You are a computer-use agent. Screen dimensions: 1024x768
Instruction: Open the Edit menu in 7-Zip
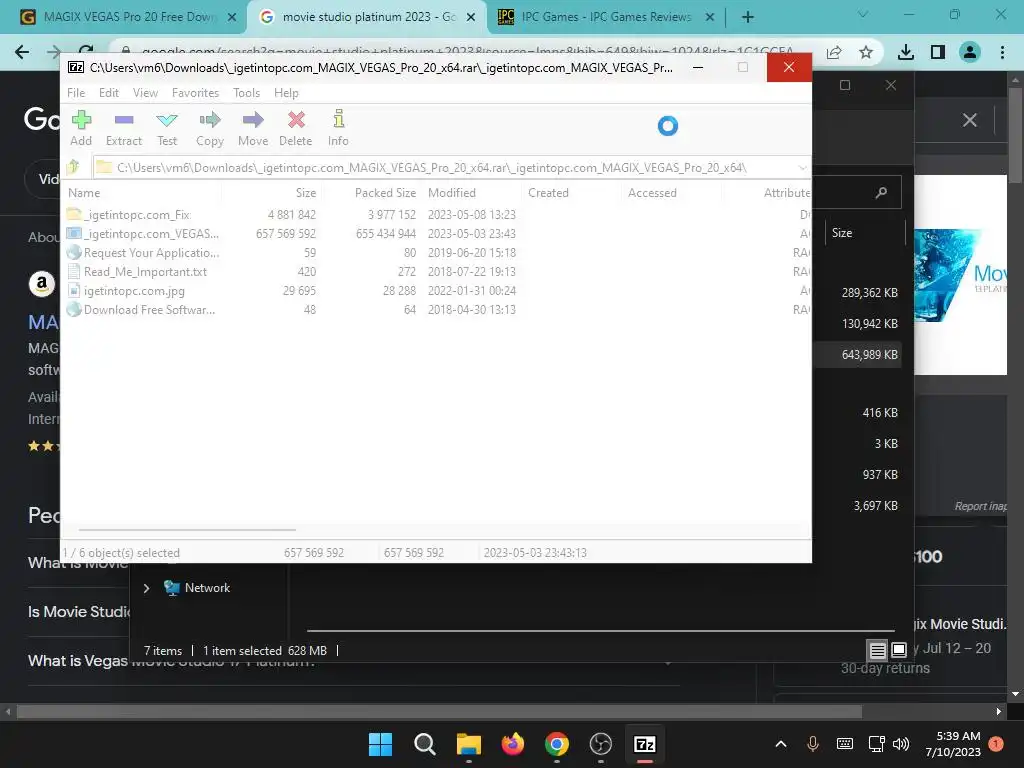click(x=108, y=93)
